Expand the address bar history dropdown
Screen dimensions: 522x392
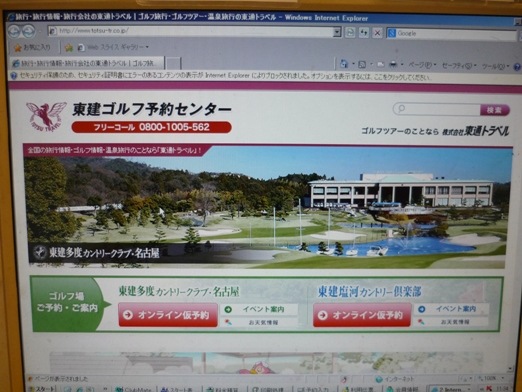337,32
